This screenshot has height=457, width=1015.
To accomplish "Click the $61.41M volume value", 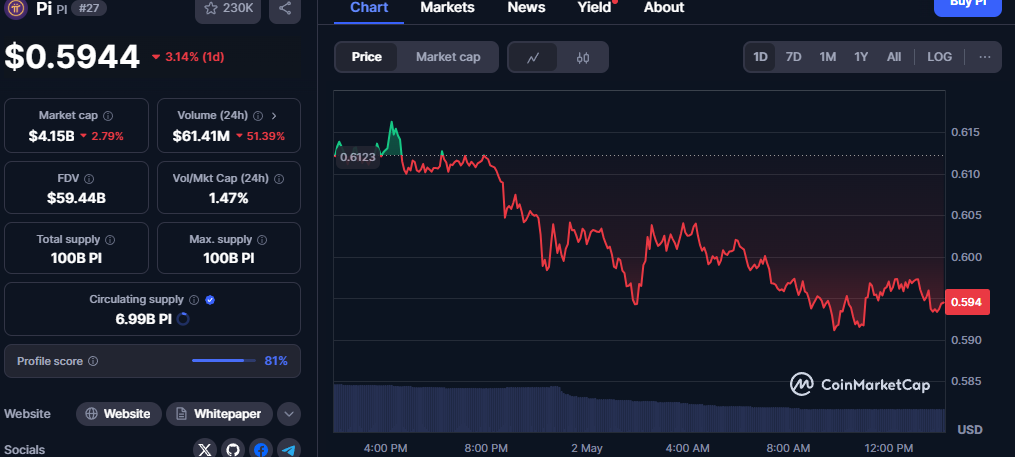I will pos(201,137).
